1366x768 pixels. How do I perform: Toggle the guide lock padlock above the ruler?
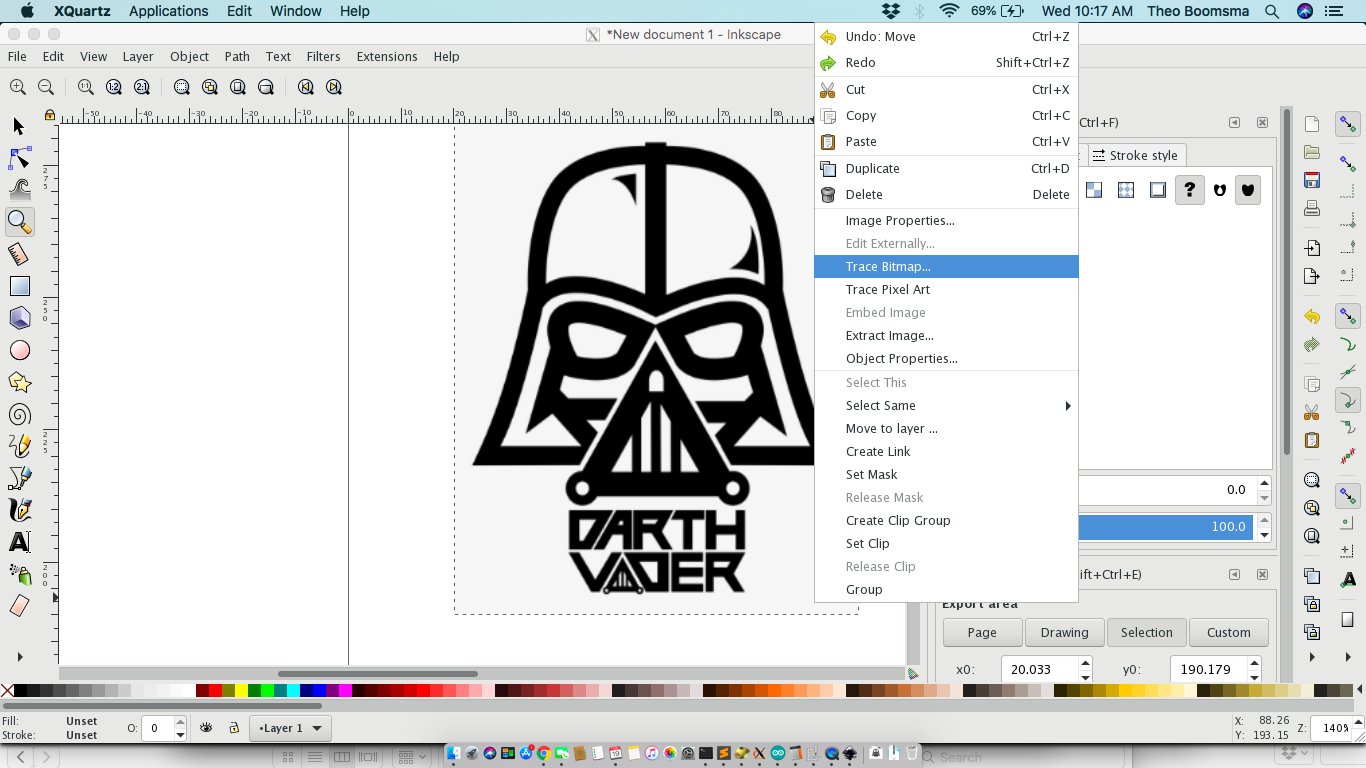(x=49, y=116)
